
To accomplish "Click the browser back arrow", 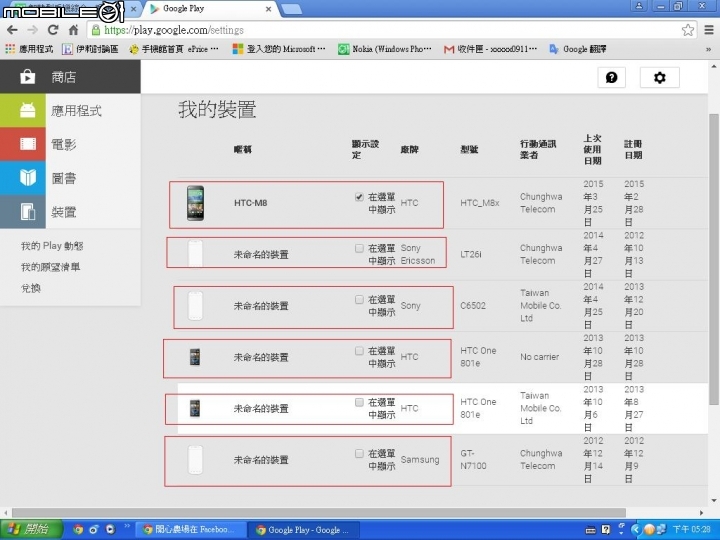I will coord(12,30).
